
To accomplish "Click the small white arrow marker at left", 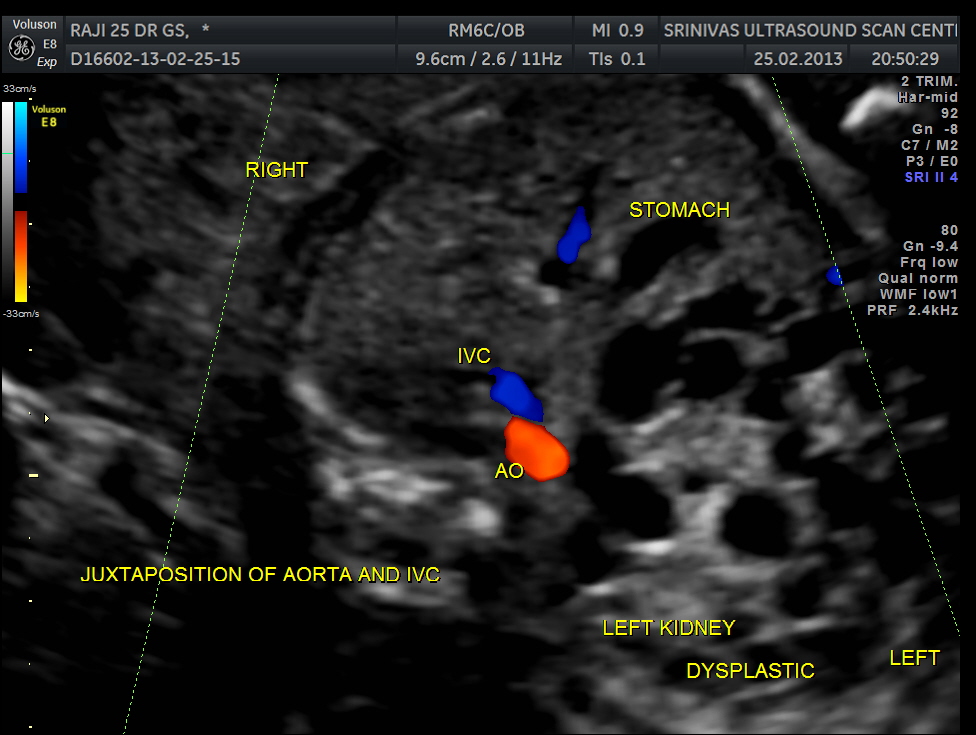I will (x=45, y=418).
